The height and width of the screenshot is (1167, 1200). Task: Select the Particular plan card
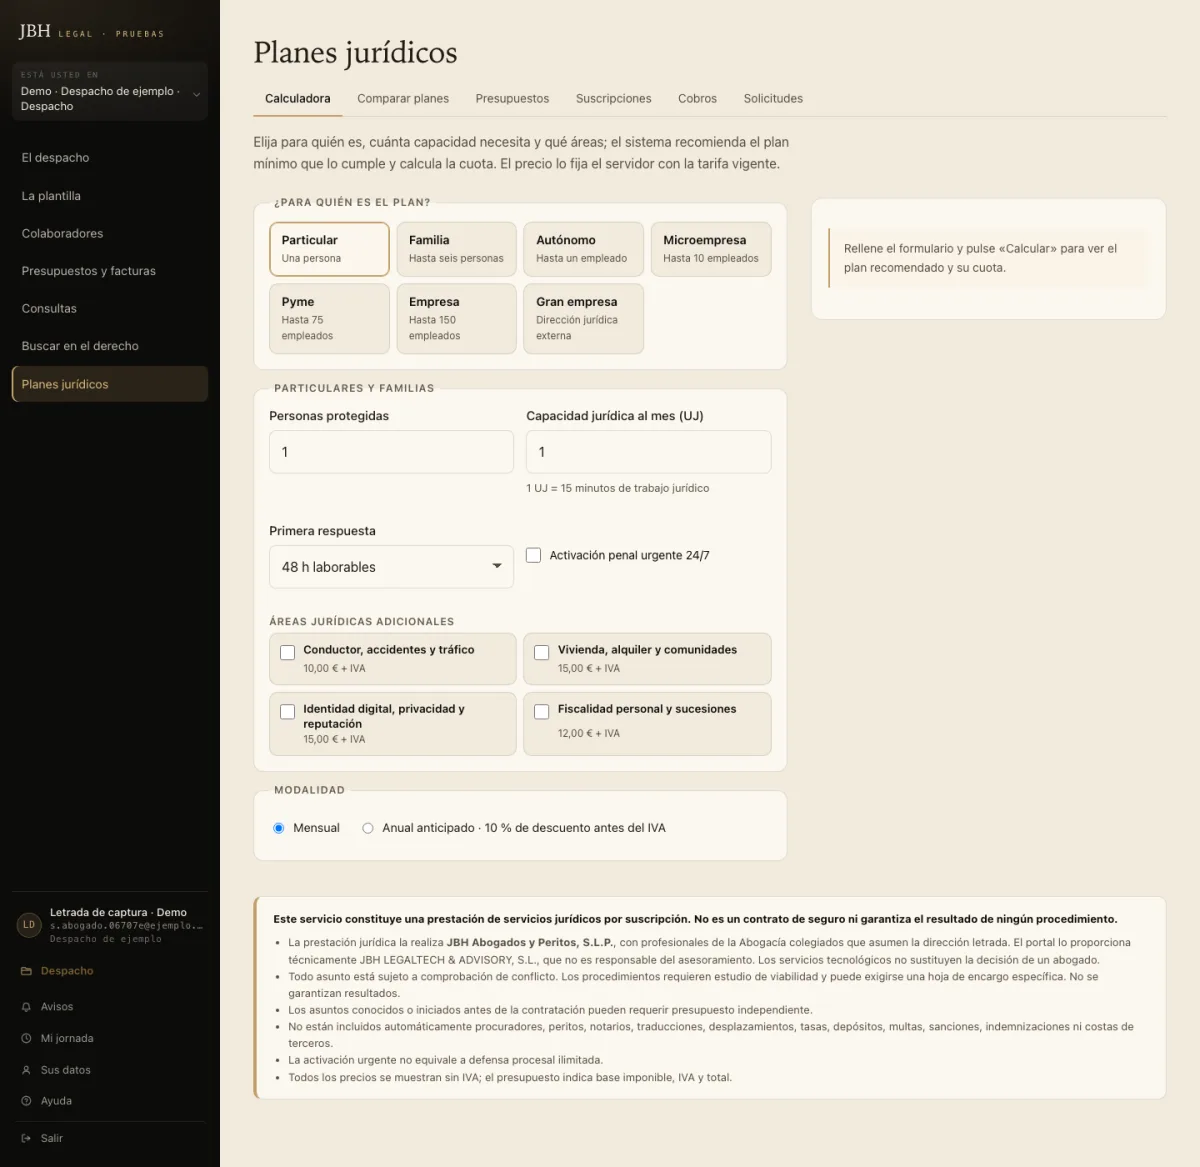pyautogui.click(x=329, y=249)
